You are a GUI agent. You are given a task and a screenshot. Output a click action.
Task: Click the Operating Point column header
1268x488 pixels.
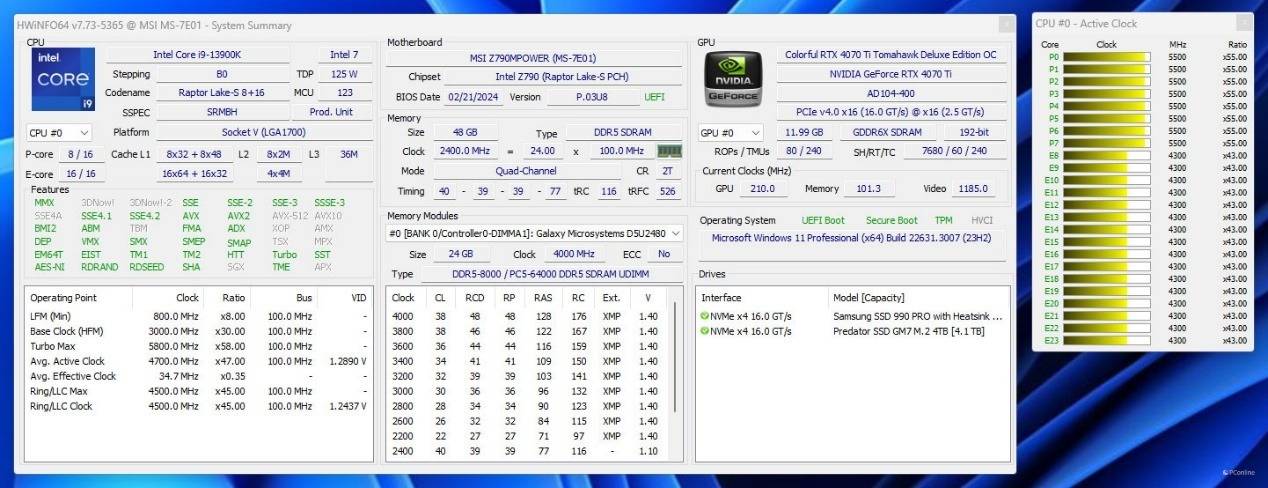[x=64, y=298]
